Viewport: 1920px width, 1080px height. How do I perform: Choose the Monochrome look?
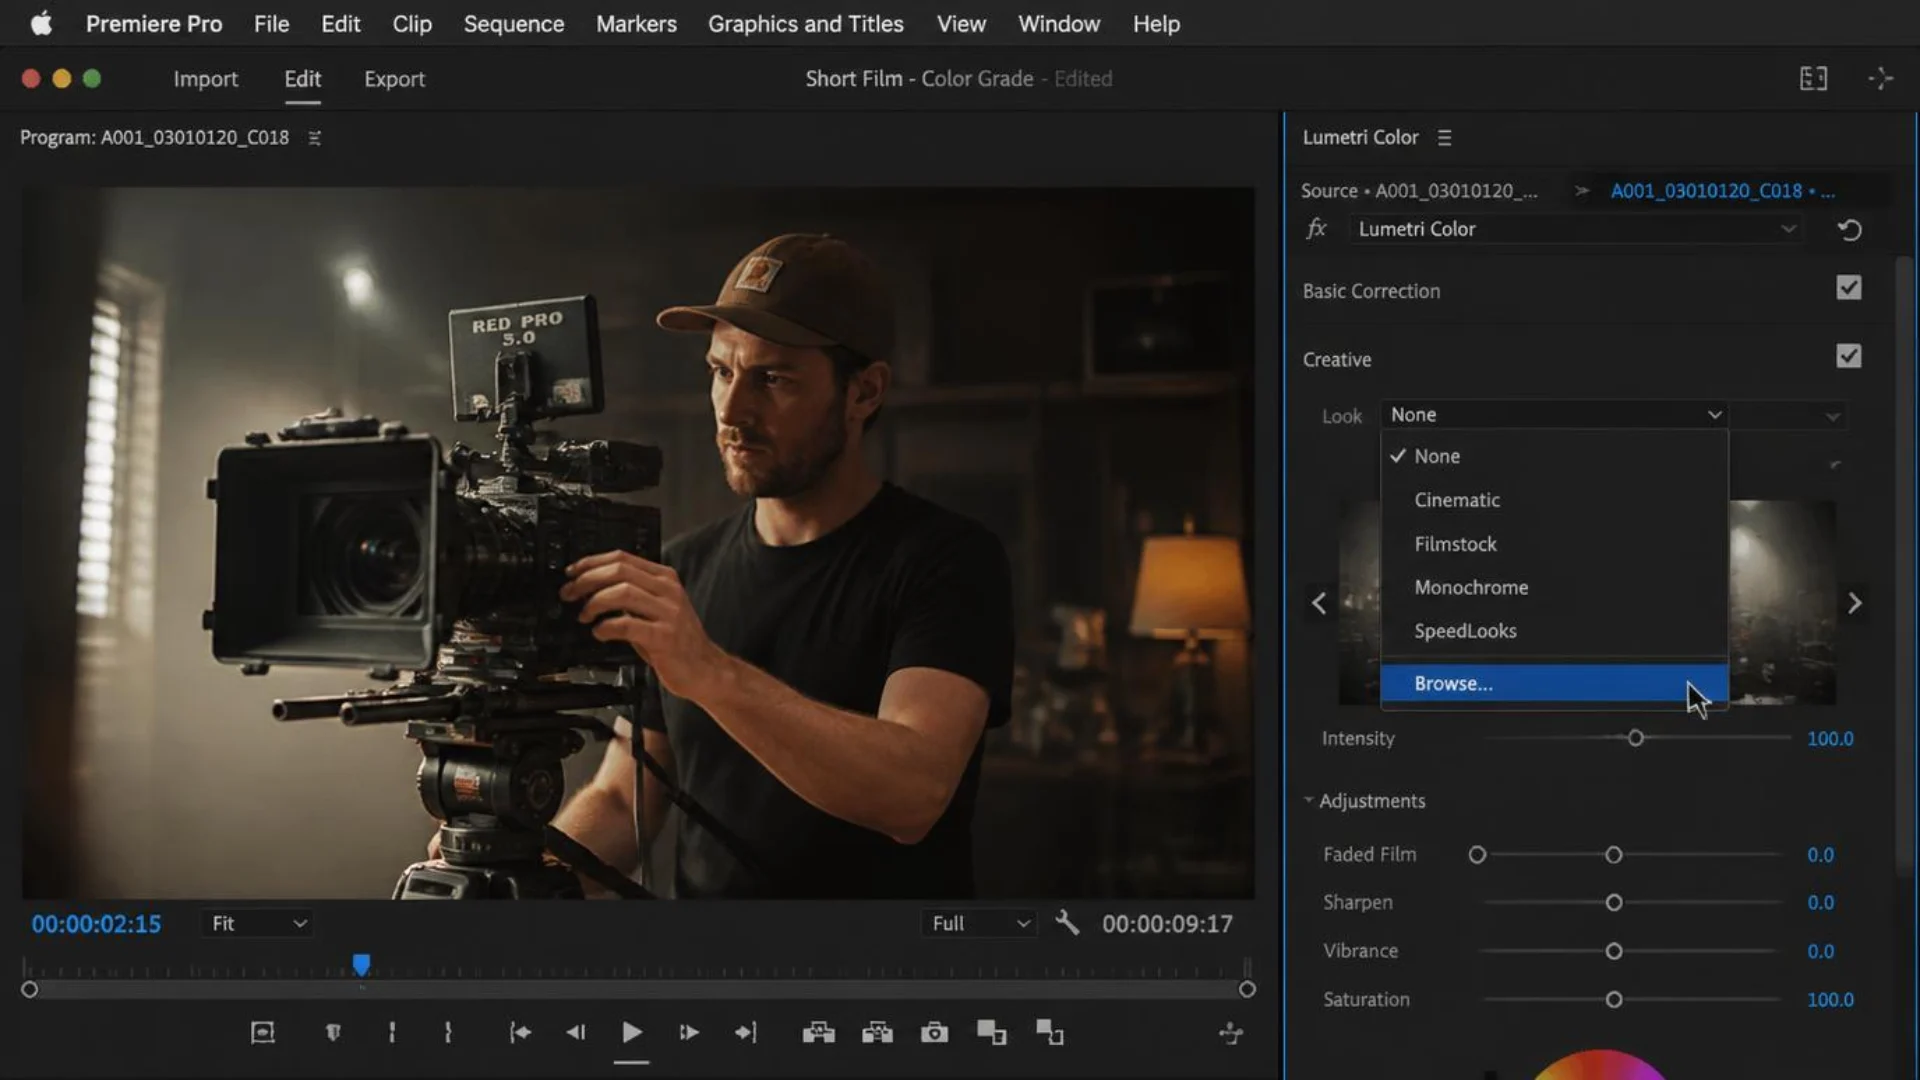click(1554, 587)
